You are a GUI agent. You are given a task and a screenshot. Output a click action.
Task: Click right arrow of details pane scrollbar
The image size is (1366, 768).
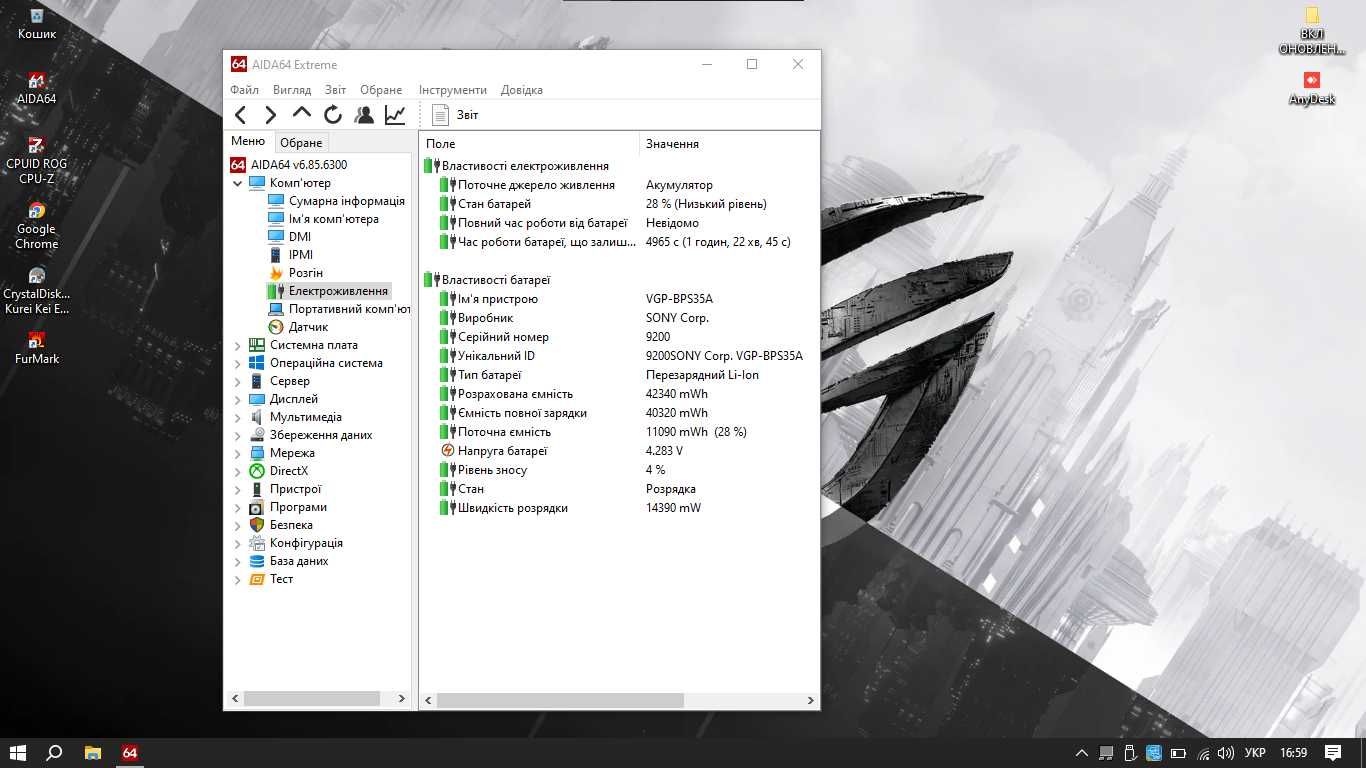[x=810, y=700]
